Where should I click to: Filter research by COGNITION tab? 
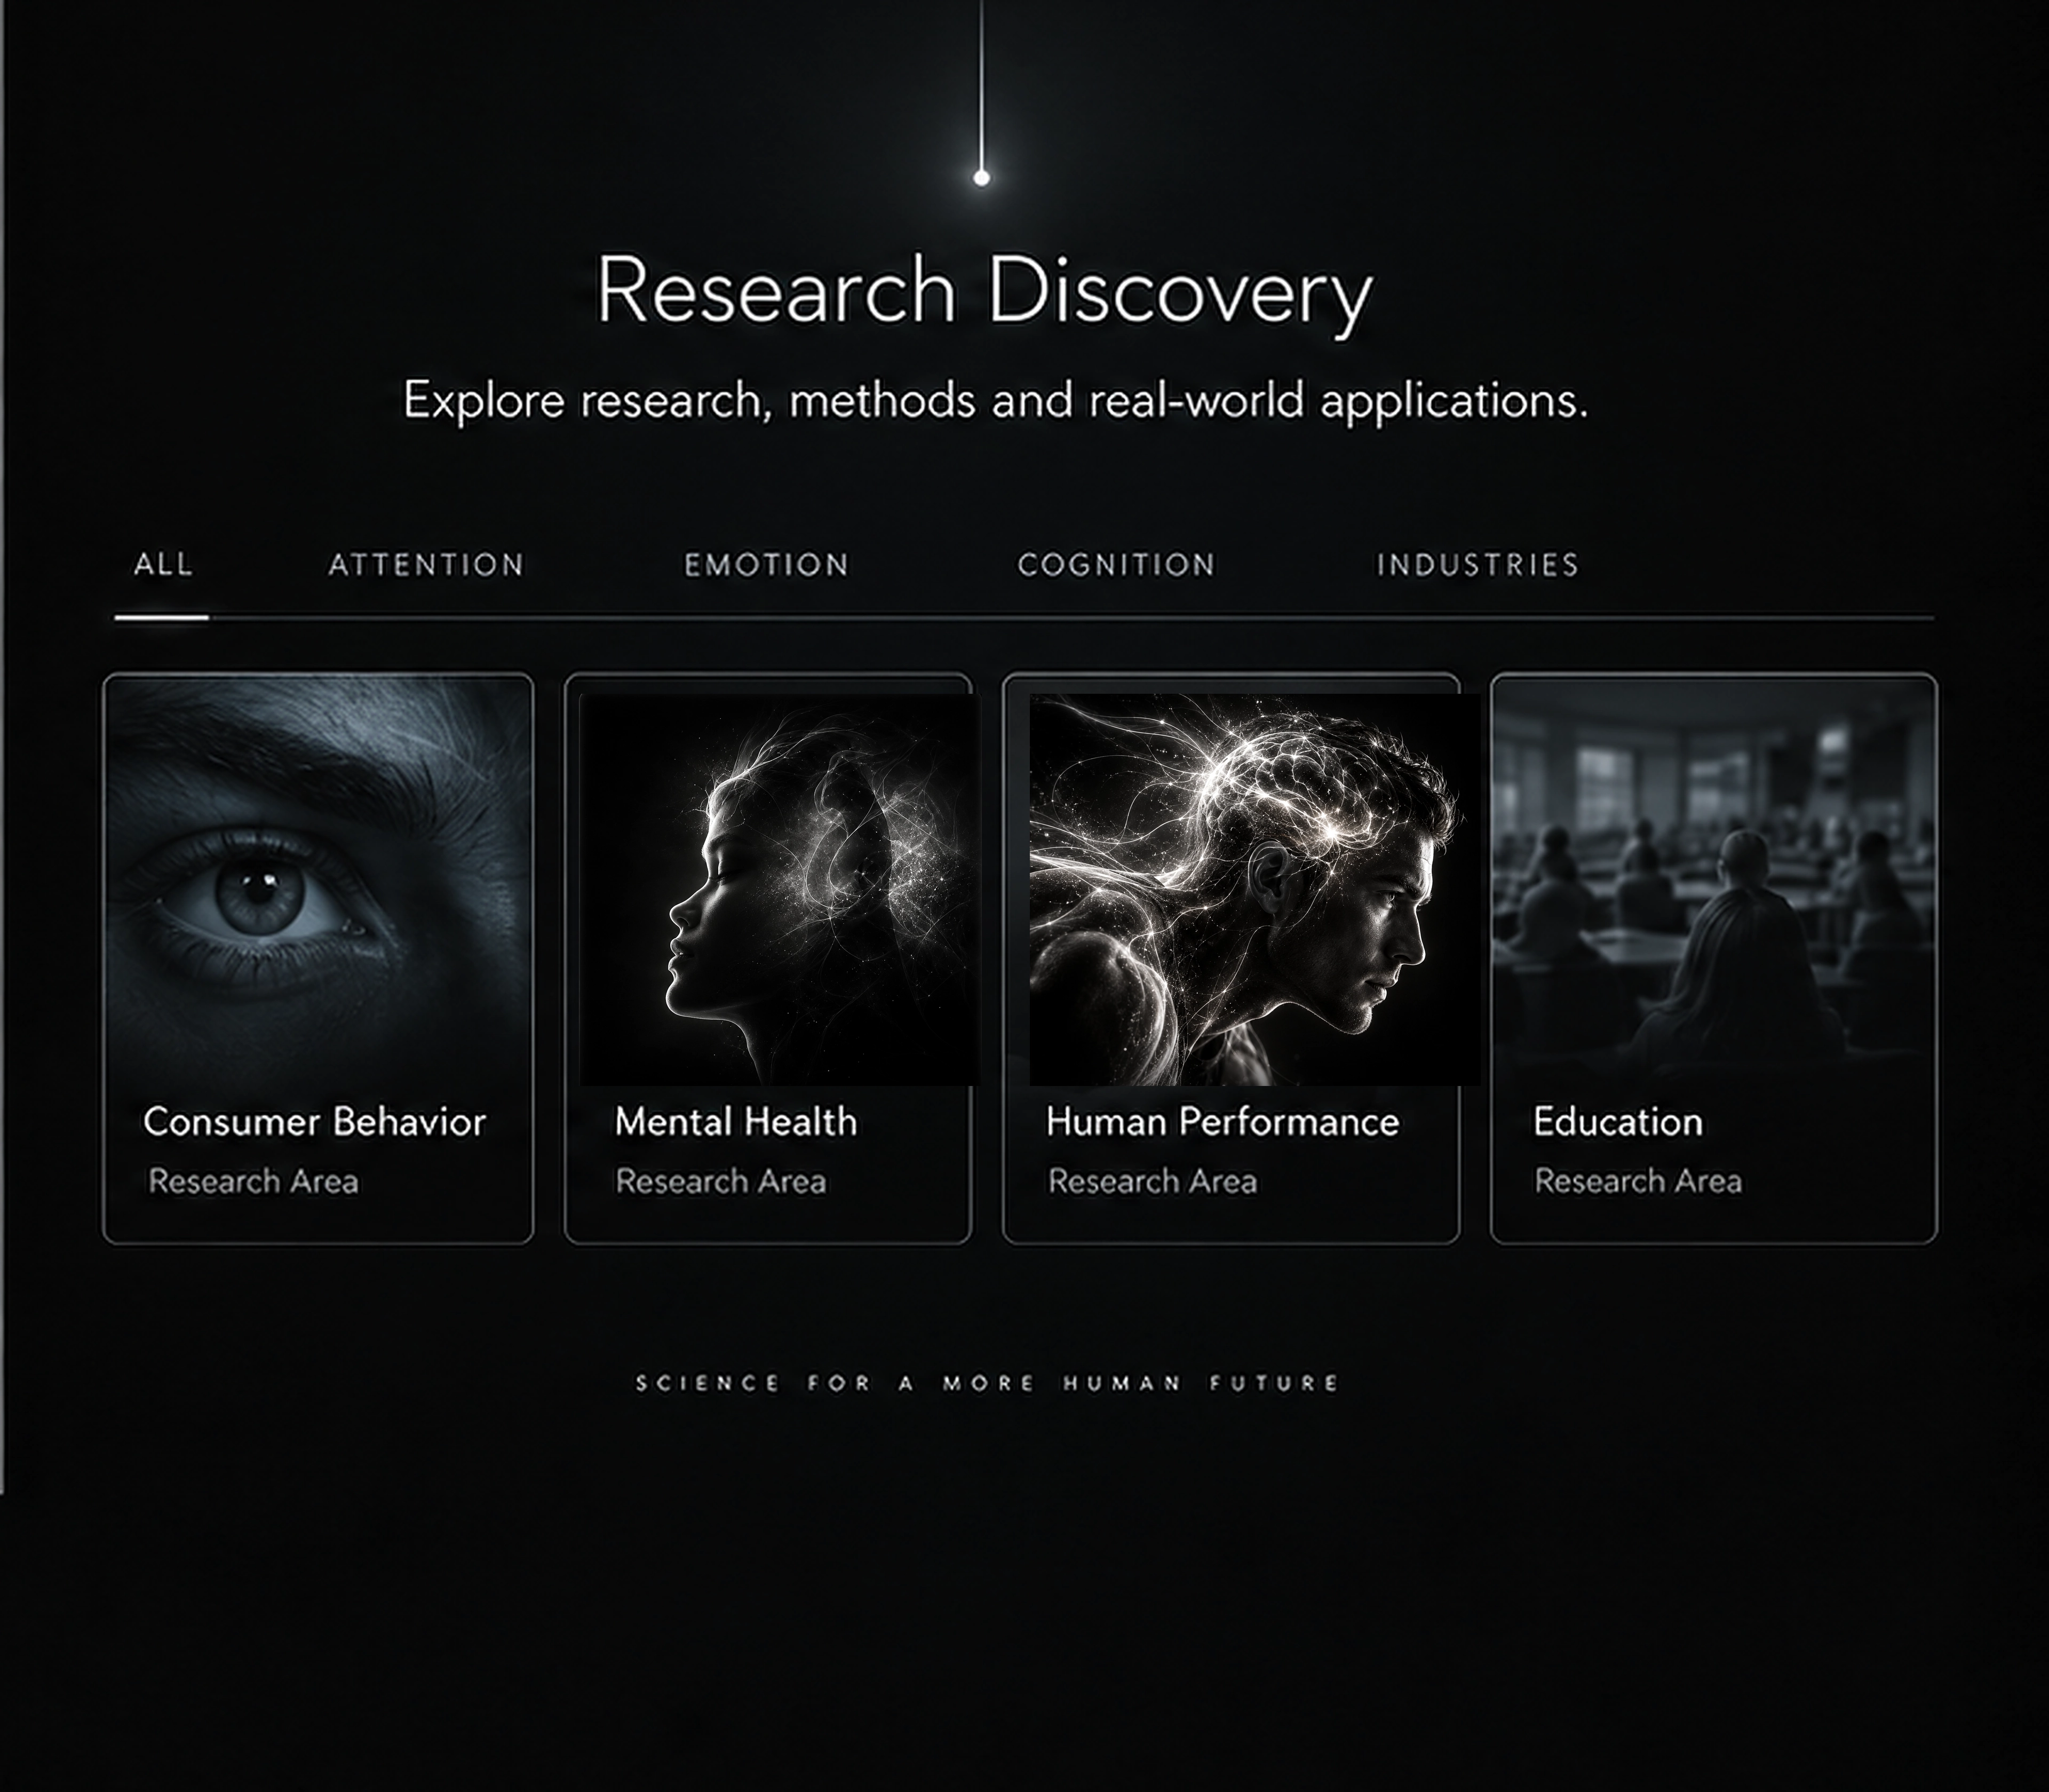[x=1117, y=565]
